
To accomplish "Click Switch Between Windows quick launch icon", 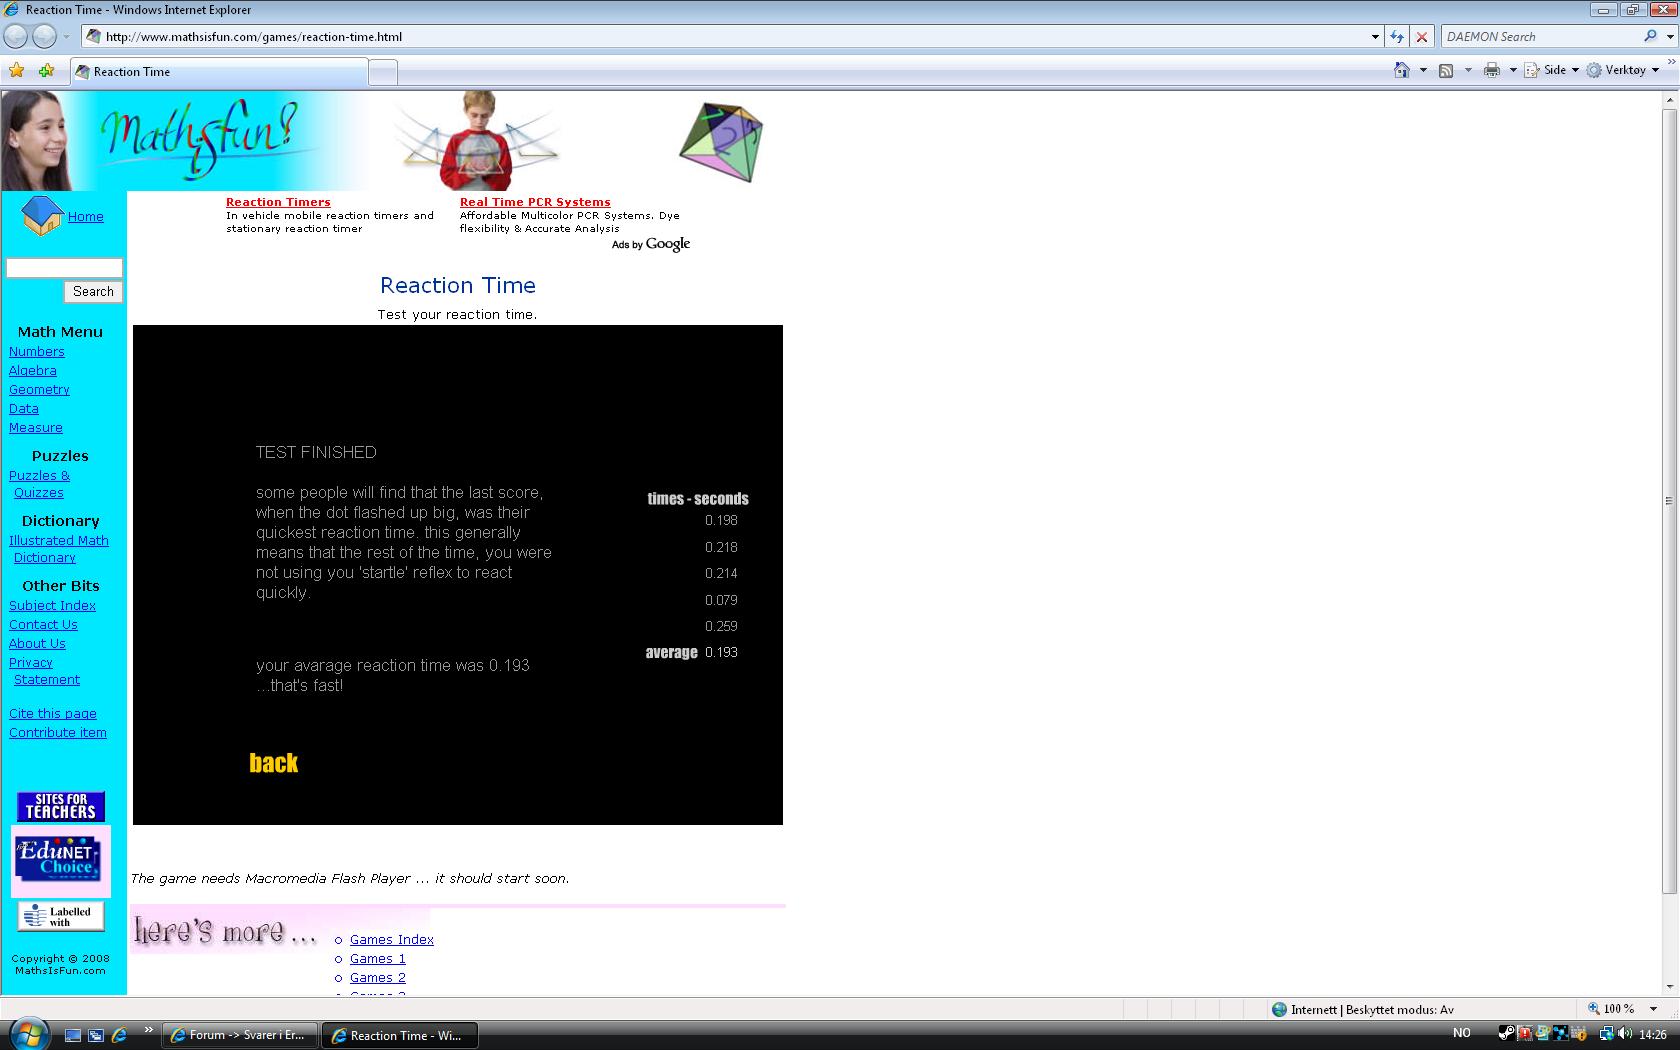I will (x=96, y=1035).
